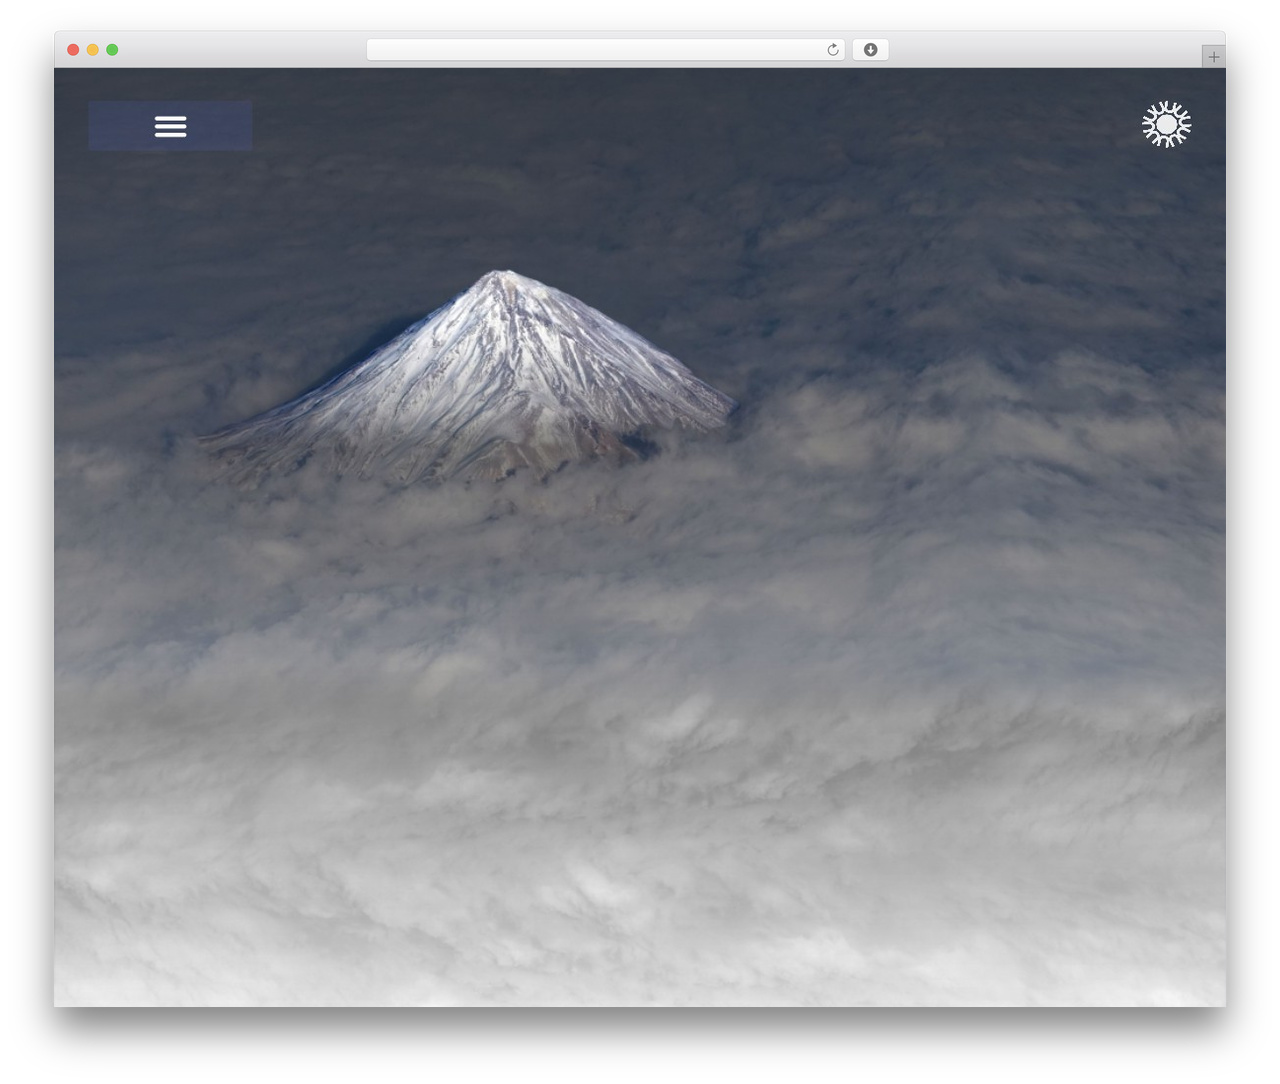Minimize the window with yellow button
The height and width of the screenshot is (1084, 1280).
click(93, 50)
